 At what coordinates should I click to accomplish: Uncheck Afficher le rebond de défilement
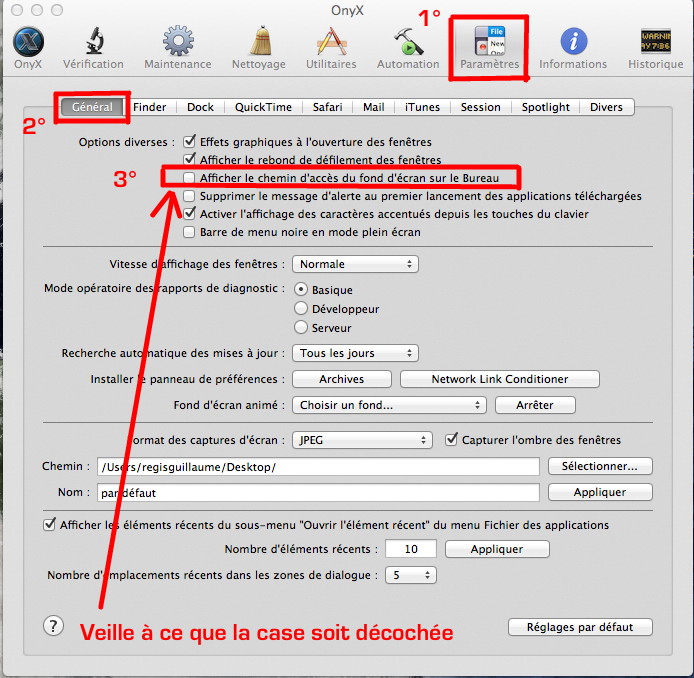pos(189,159)
